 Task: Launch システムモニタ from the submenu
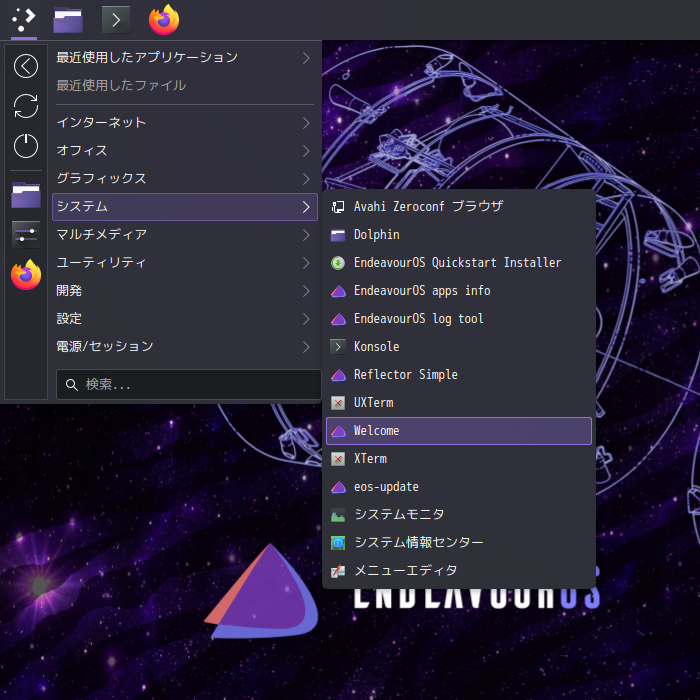click(459, 515)
